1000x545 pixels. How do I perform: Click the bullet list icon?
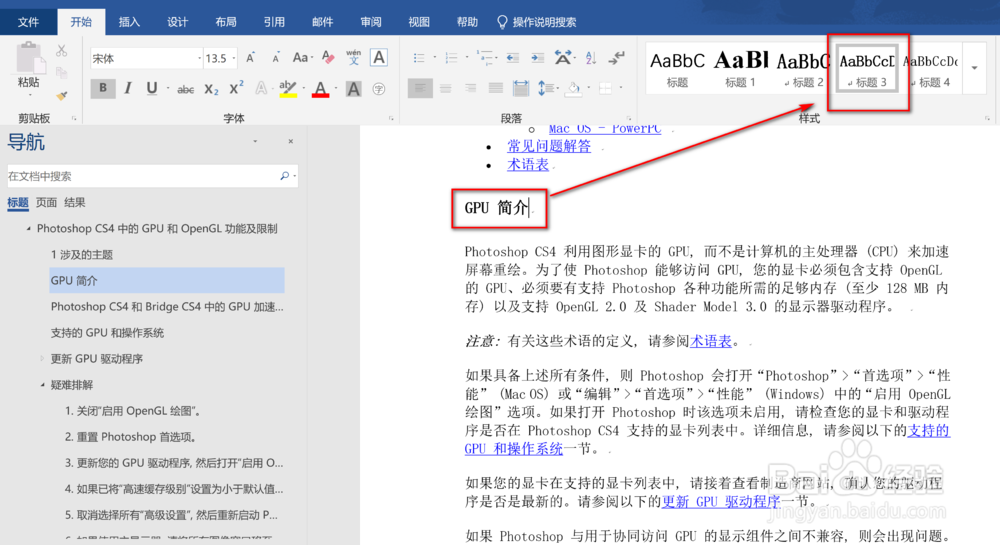[x=419, y=58]
